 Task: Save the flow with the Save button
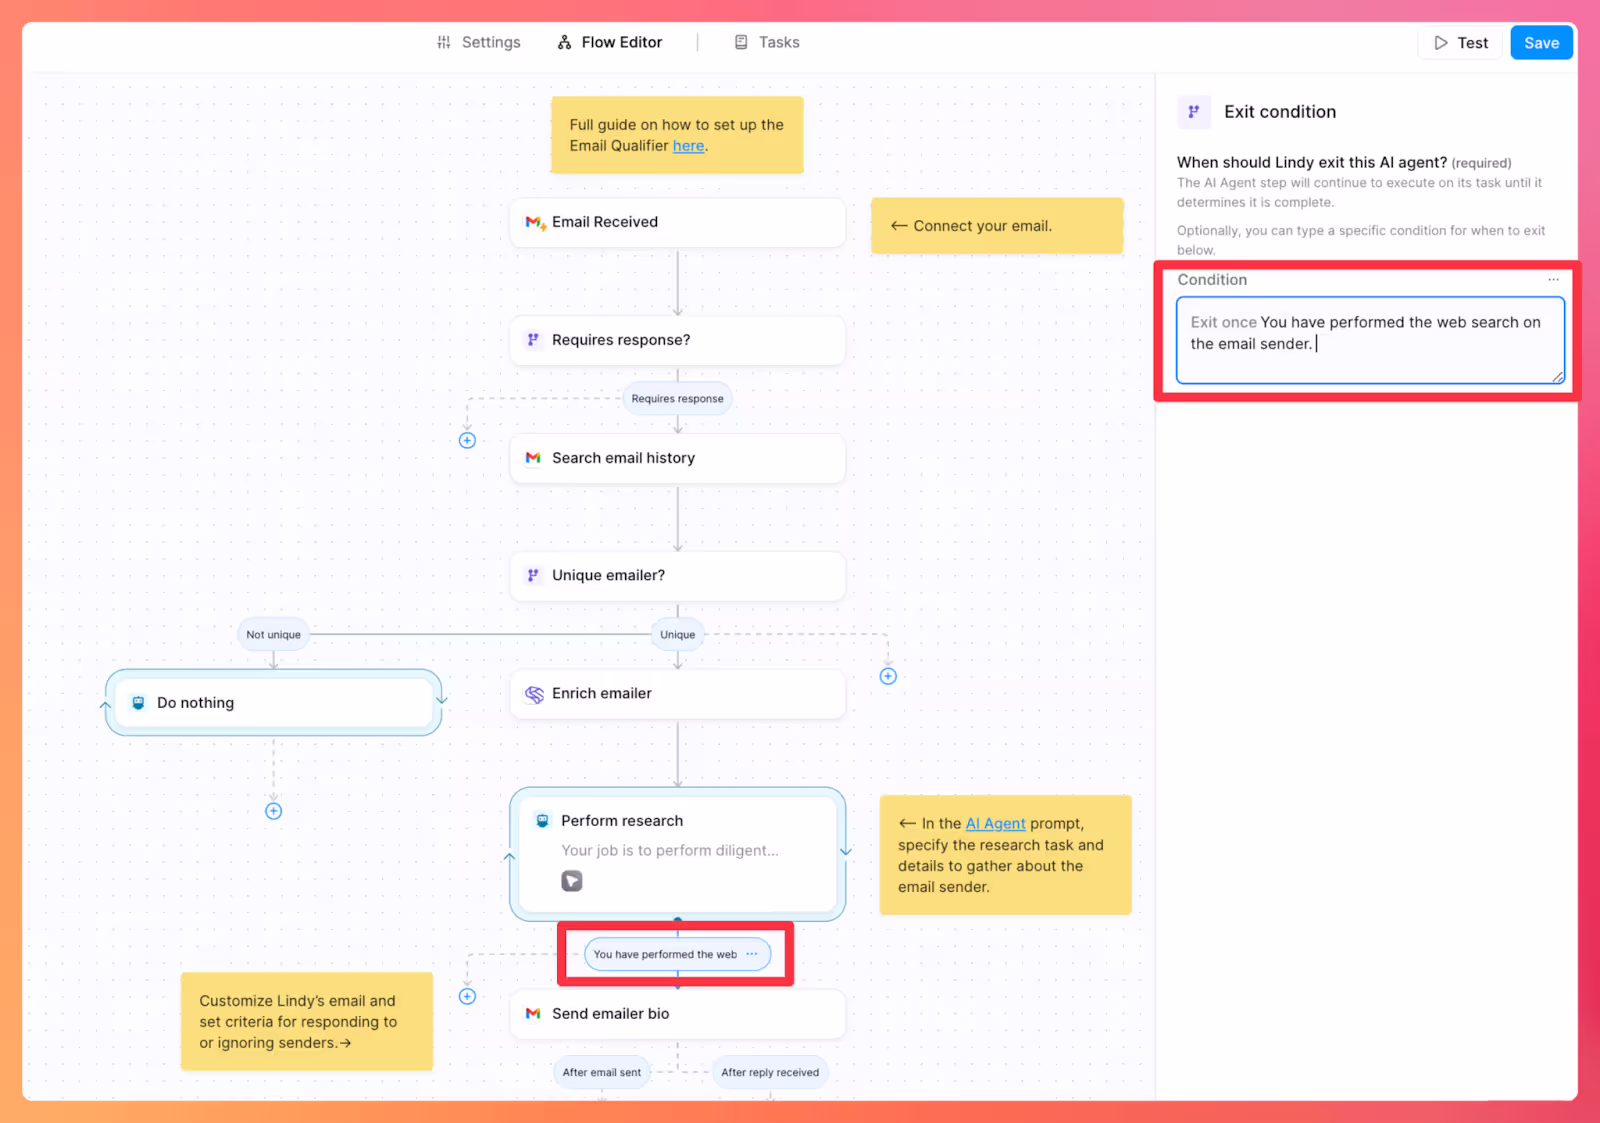tap(1541, 43)
